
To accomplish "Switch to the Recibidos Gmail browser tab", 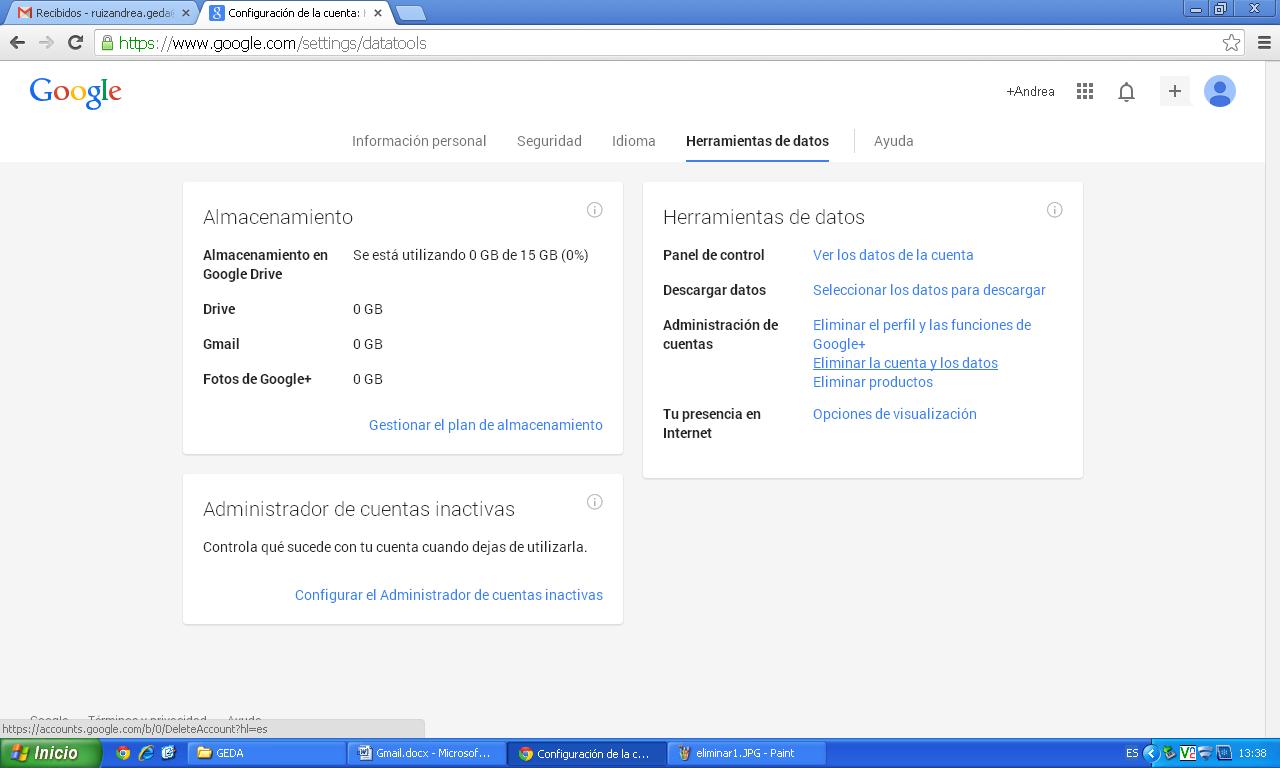I will pos(100,13).
